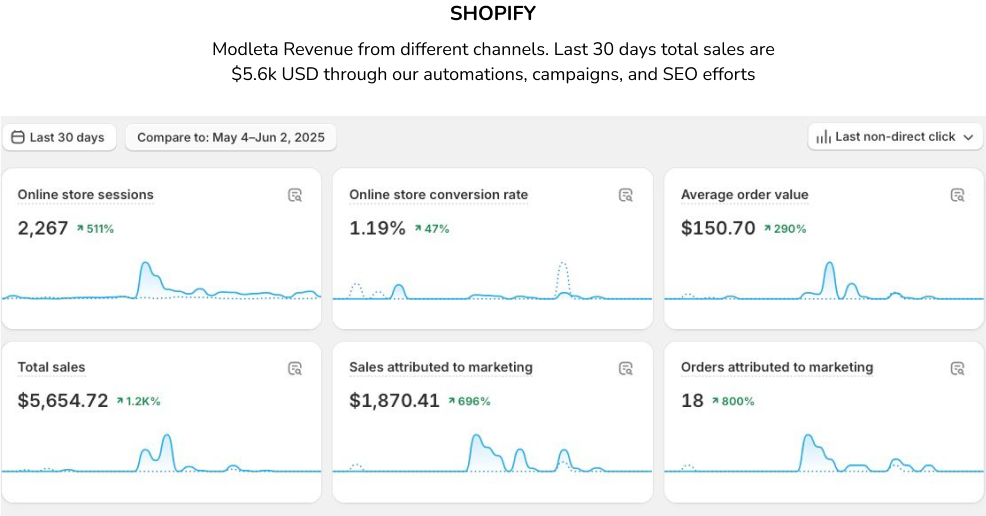Image resolution: width=986 pixels, height=516 pixels.
Task: Open report icon on Online store conversion rate card
Action: pyautogui.click(x=626, y=195)
